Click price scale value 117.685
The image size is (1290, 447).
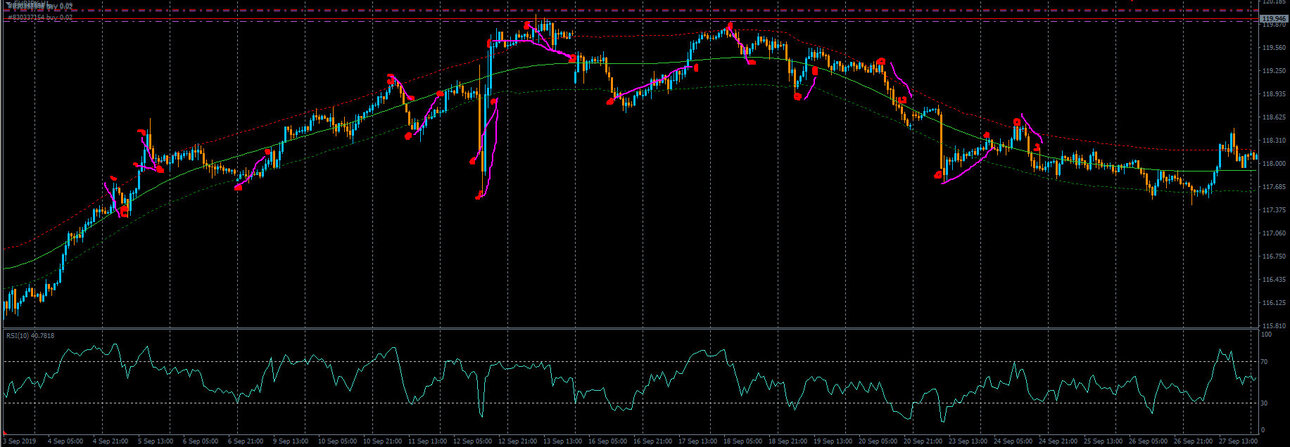click(1273, 186)
